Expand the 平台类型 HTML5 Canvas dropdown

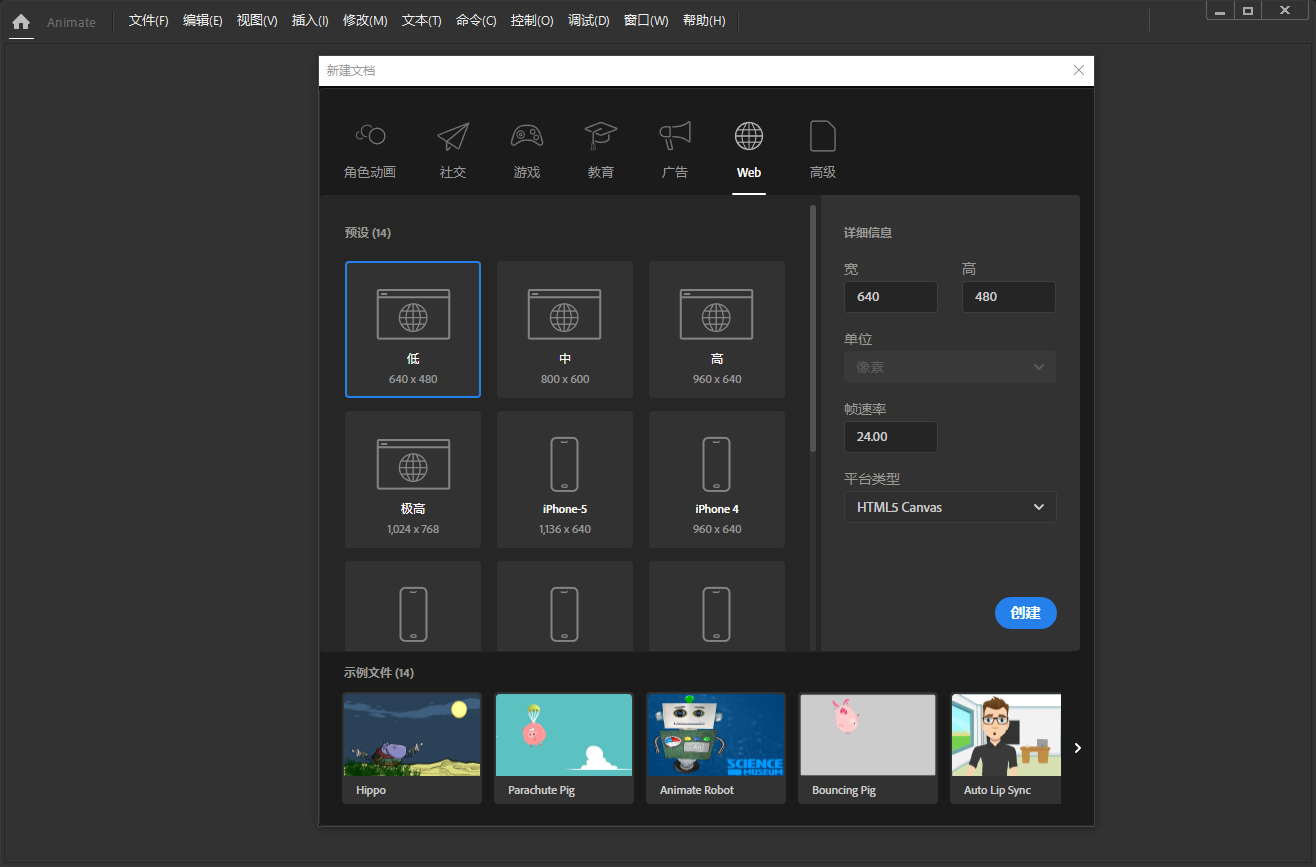coord(950,507)
